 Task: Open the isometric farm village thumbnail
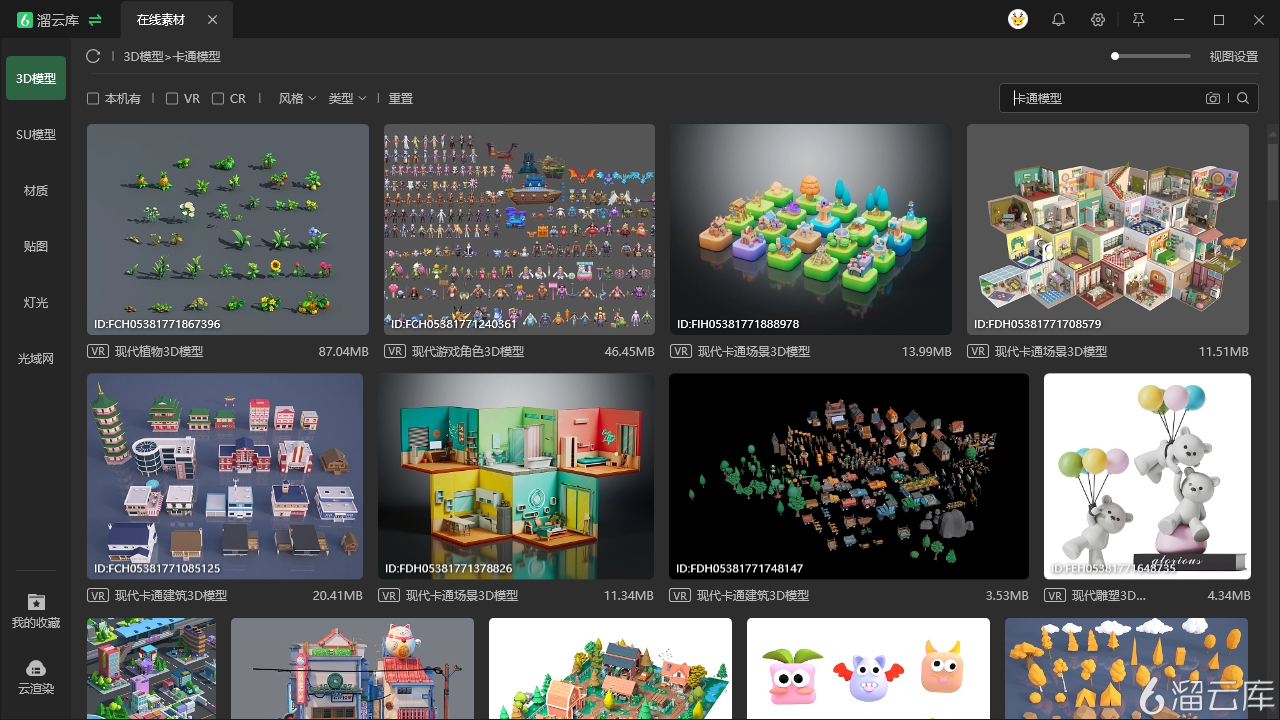point(610,668)
